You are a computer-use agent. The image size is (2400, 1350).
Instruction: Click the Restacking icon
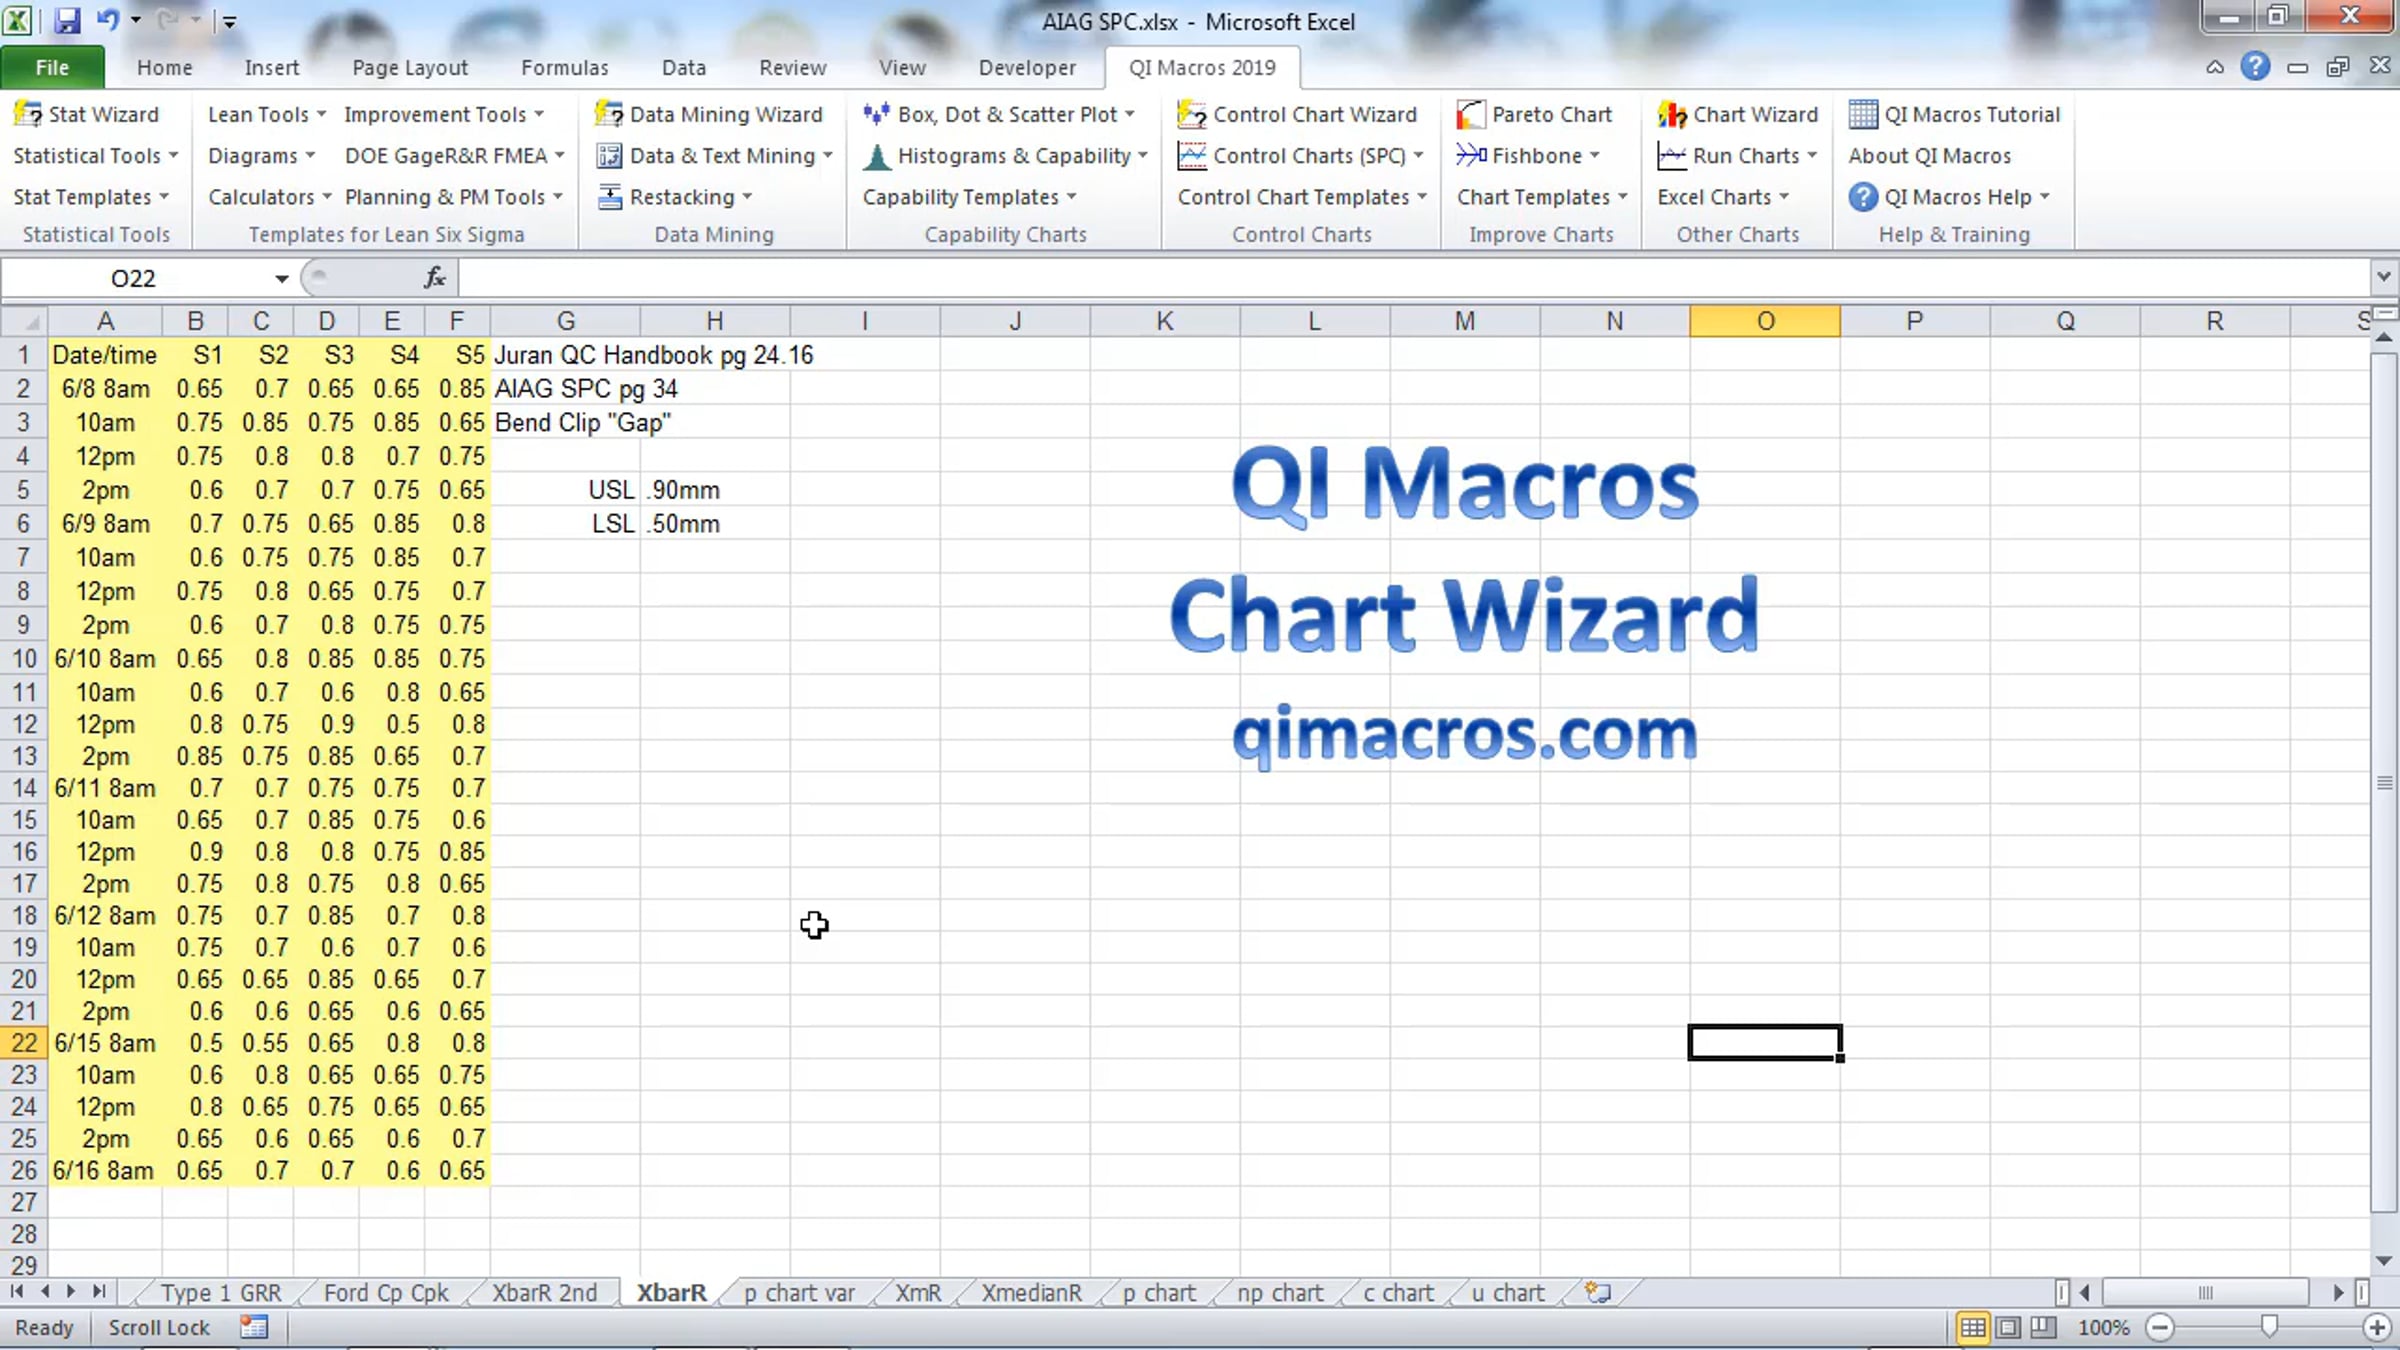point(609,197)
